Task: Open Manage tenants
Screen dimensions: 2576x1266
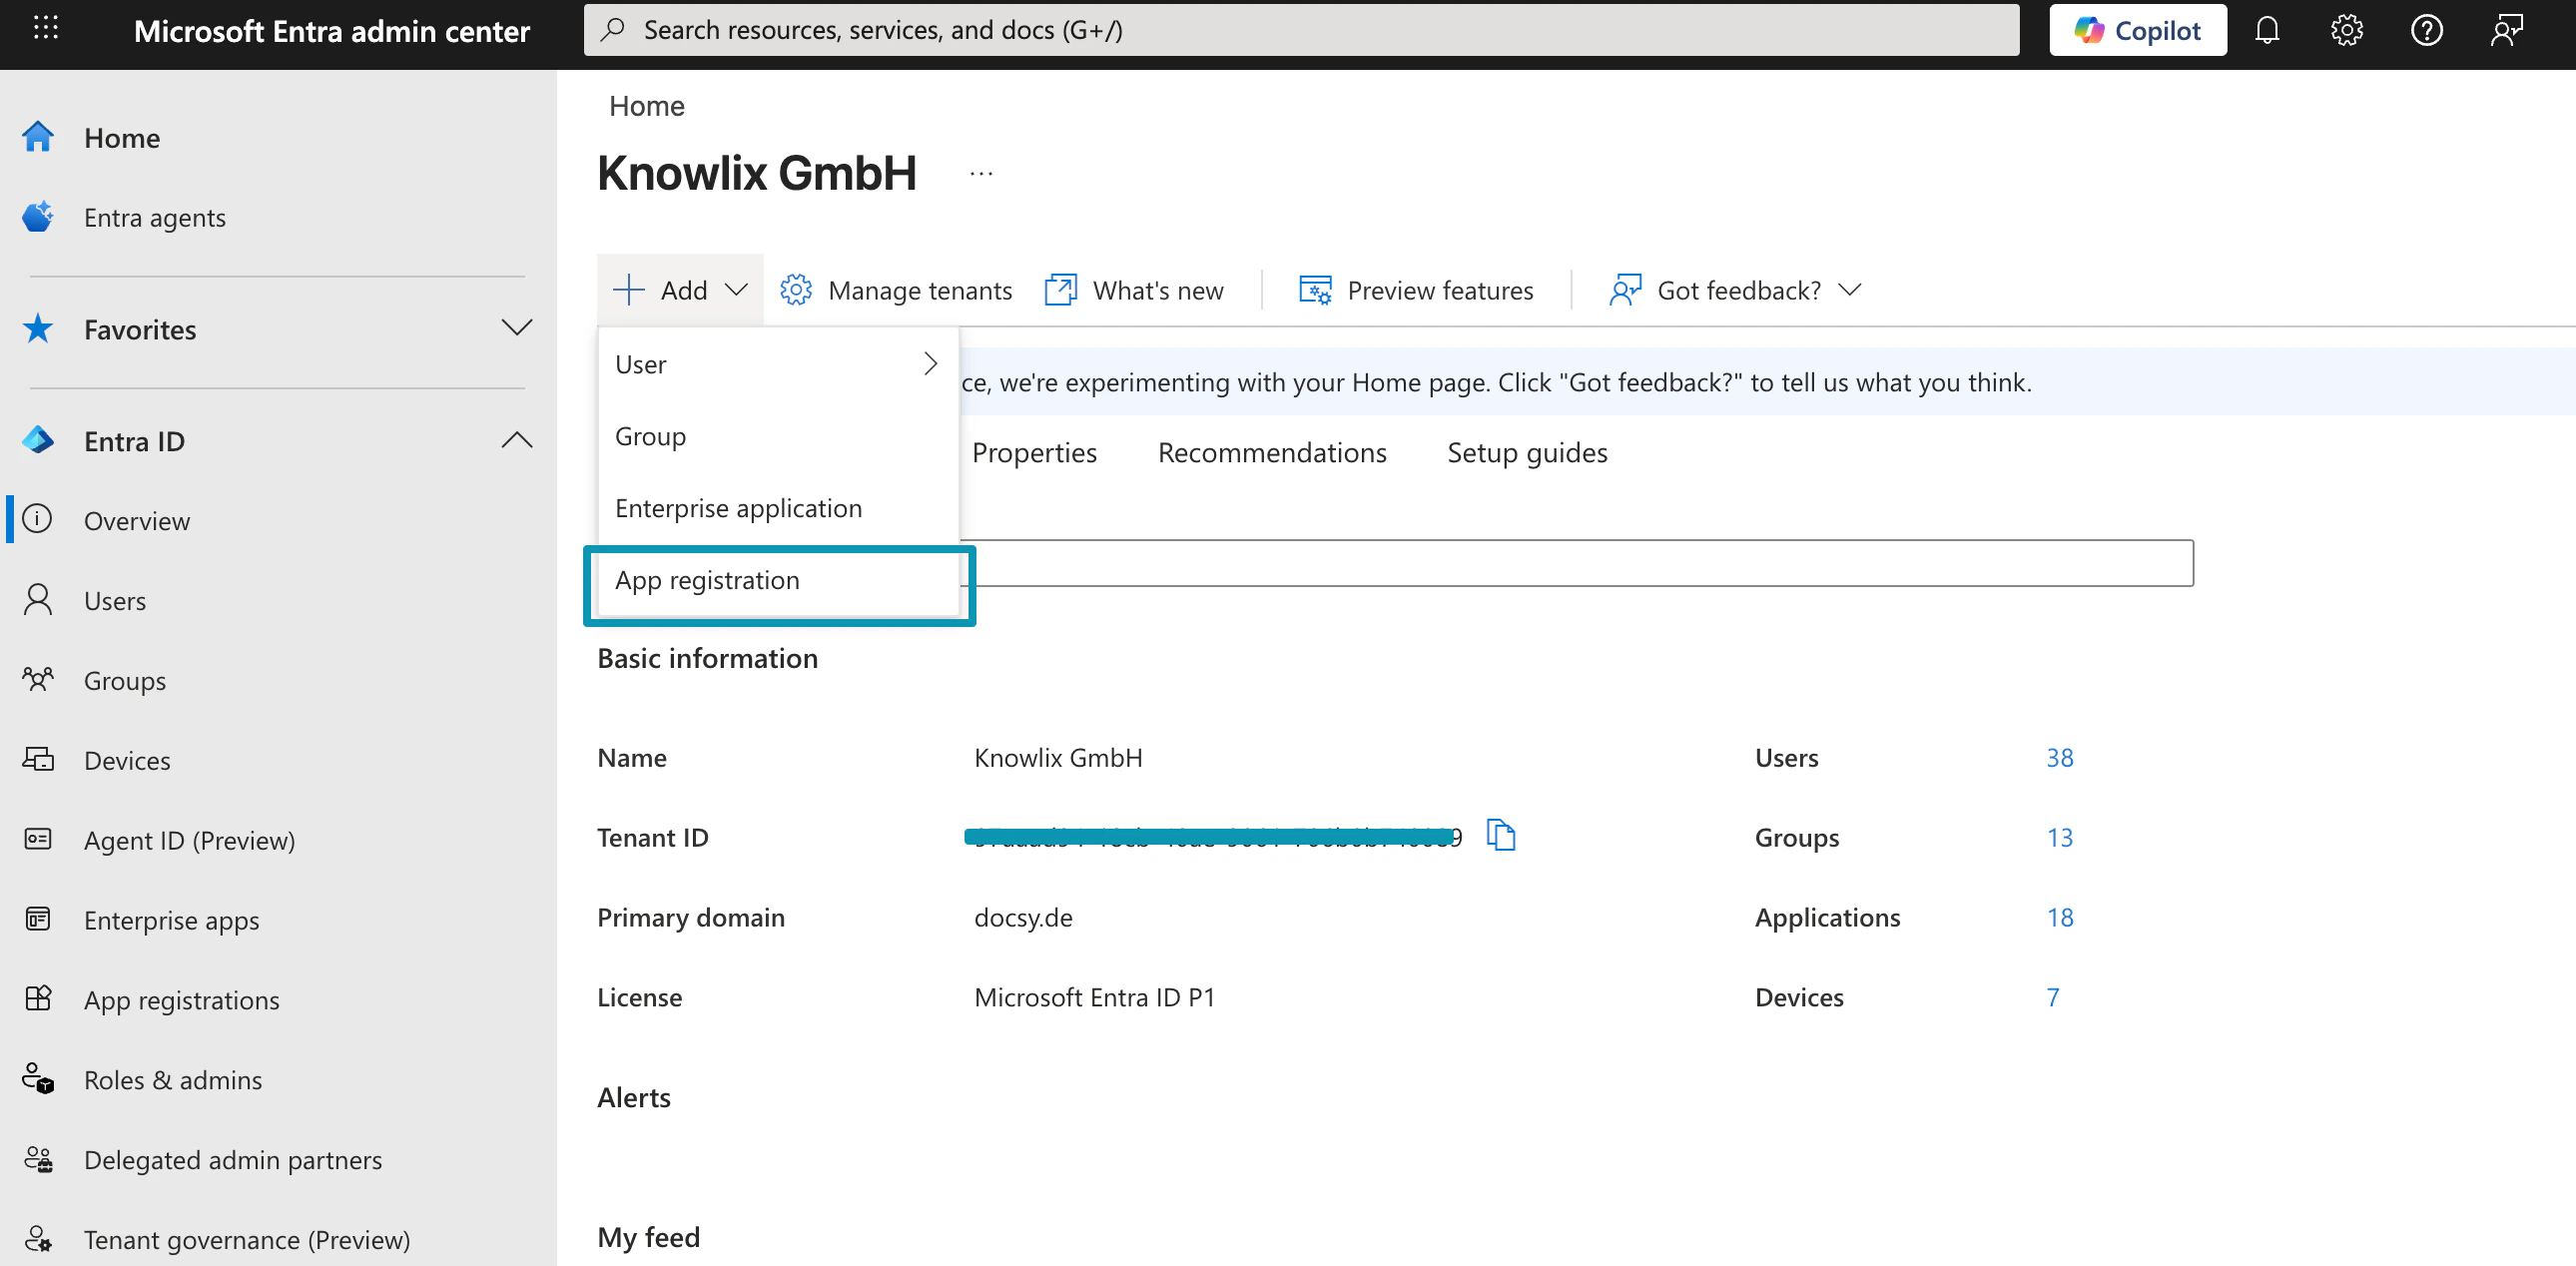Action: (919, 290)
